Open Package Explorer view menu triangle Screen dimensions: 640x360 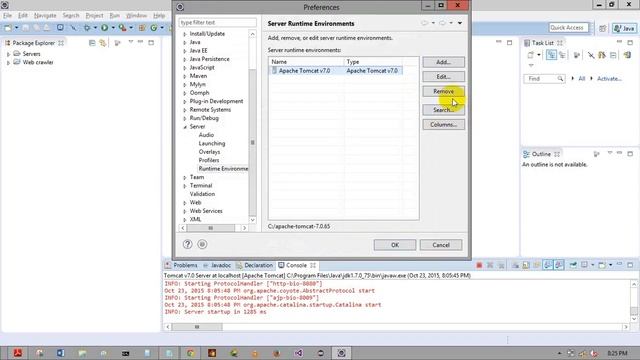[x=131, y=42]
